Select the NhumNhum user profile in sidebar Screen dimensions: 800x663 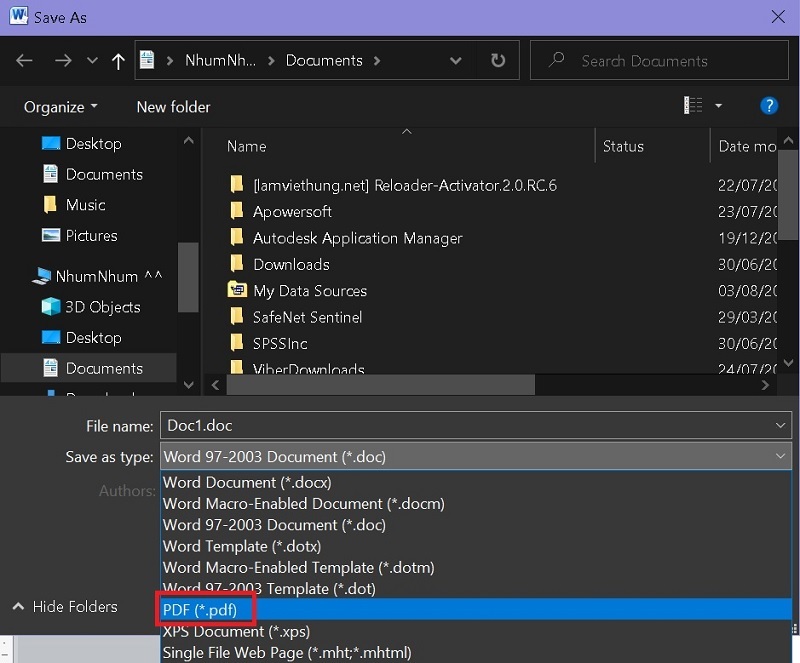pos(96,276)
